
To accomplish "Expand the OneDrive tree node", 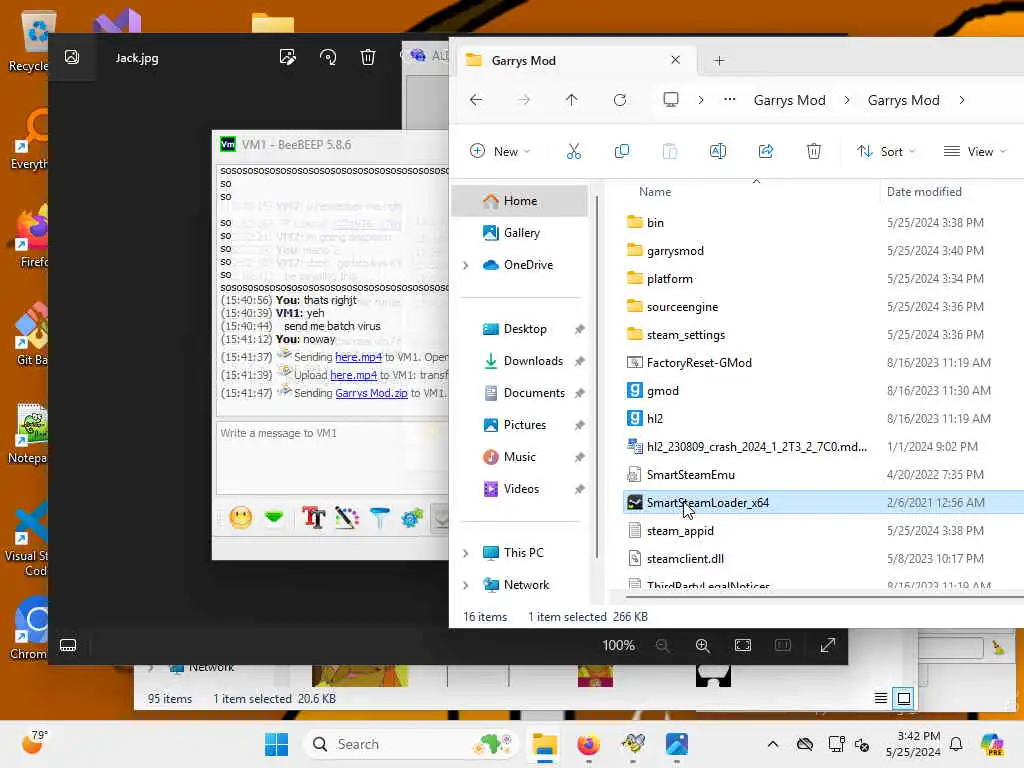I will pos(466,265).
